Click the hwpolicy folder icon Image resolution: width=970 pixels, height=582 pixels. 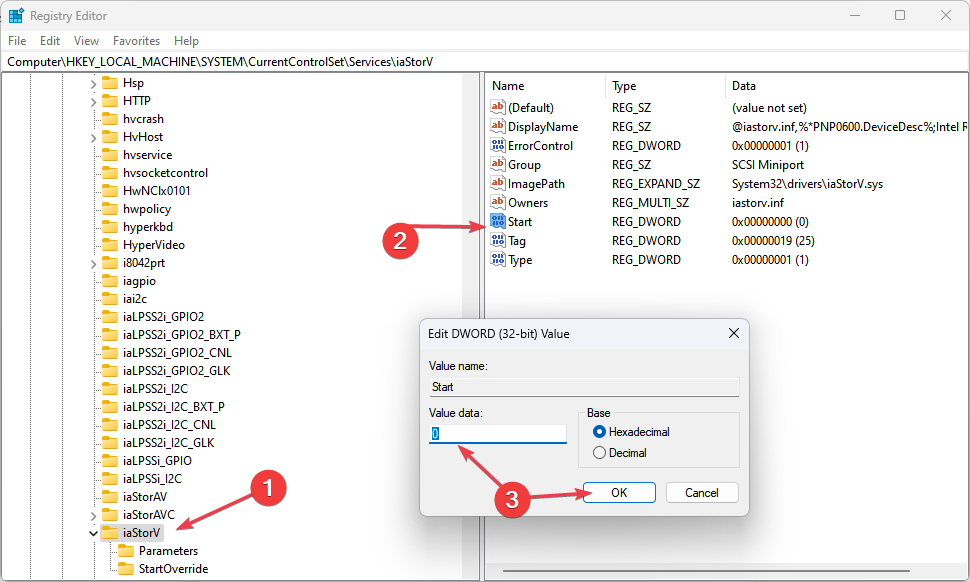[109, 208]
